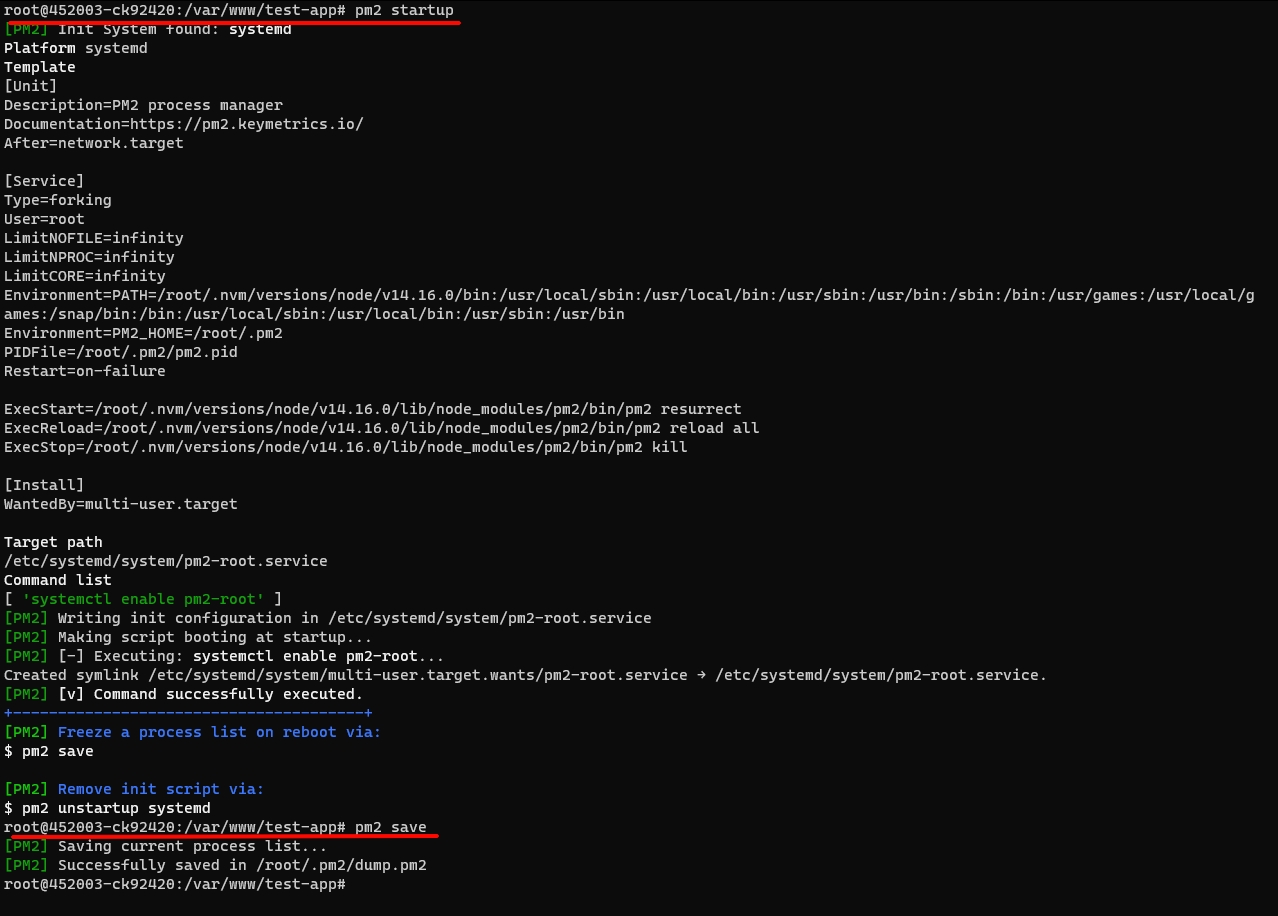Click the green 'systemctl enable pm2-root' text in brackets

coord(143,599)
